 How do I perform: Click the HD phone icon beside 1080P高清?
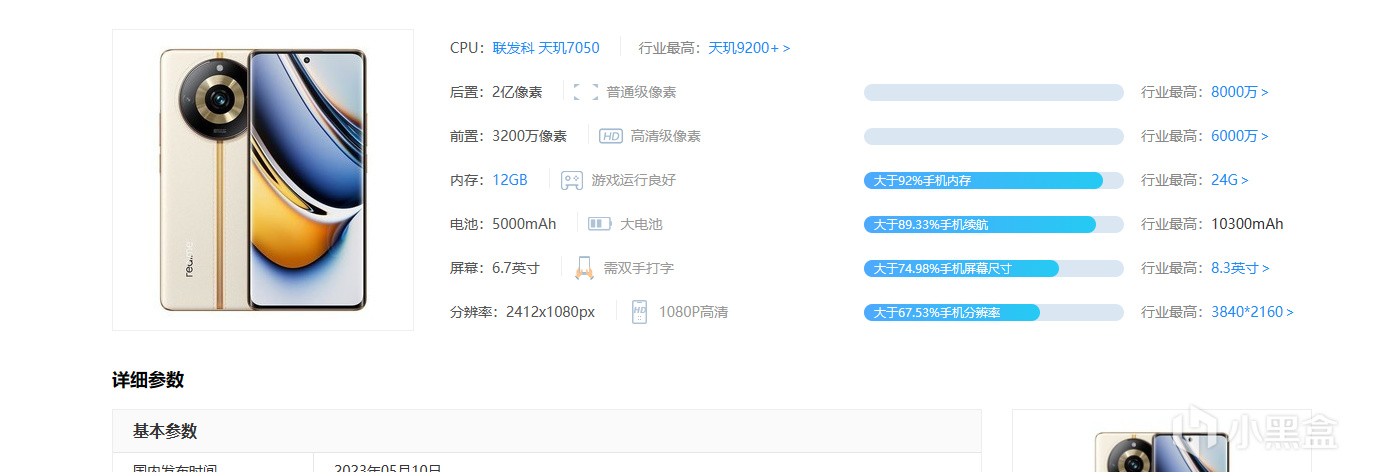(640, 312)
